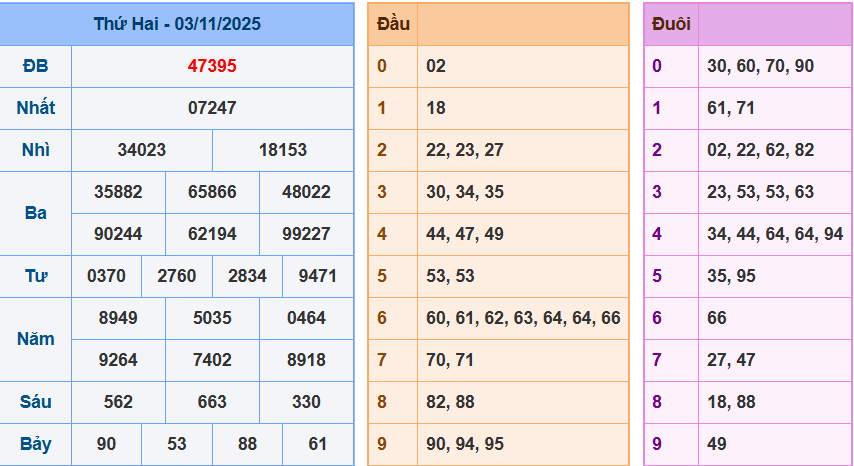Click the Nhất prize label

(35, 108)
